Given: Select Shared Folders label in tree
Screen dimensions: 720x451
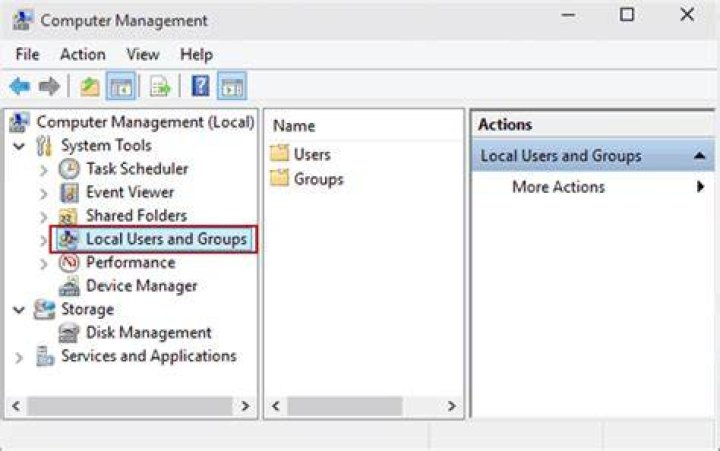Looking at the screenshot, I should click(x=136, y=215).
